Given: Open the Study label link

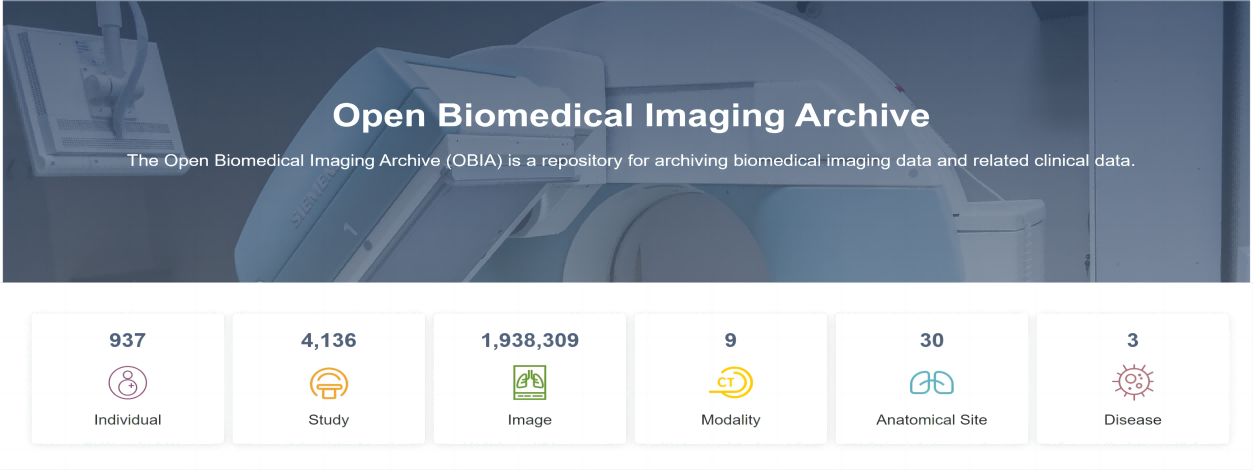Looking at the screenshot, I should point(329,420).
